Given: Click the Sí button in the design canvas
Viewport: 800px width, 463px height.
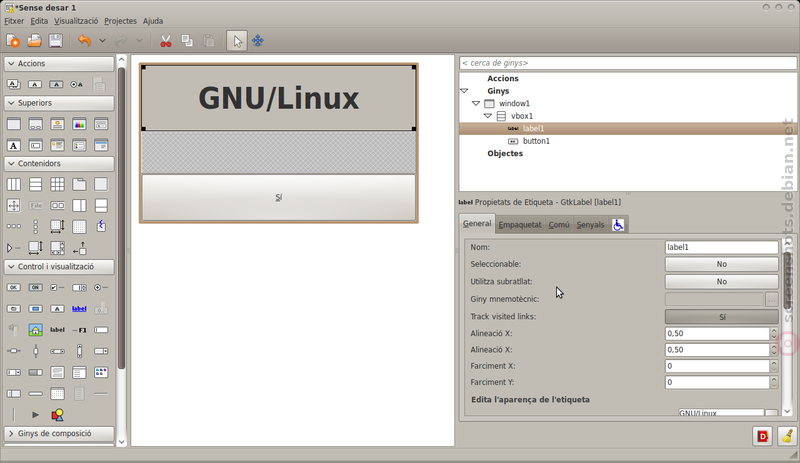Looking at the screenshot, I should (x=279, y=198).
